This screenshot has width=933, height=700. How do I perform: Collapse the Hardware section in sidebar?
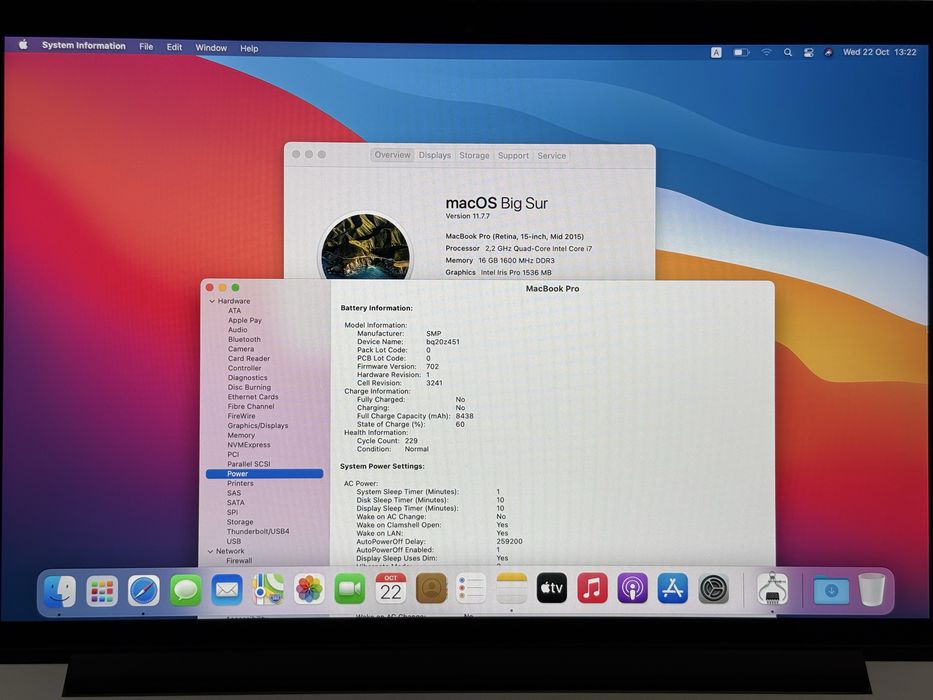click(212, 301)
